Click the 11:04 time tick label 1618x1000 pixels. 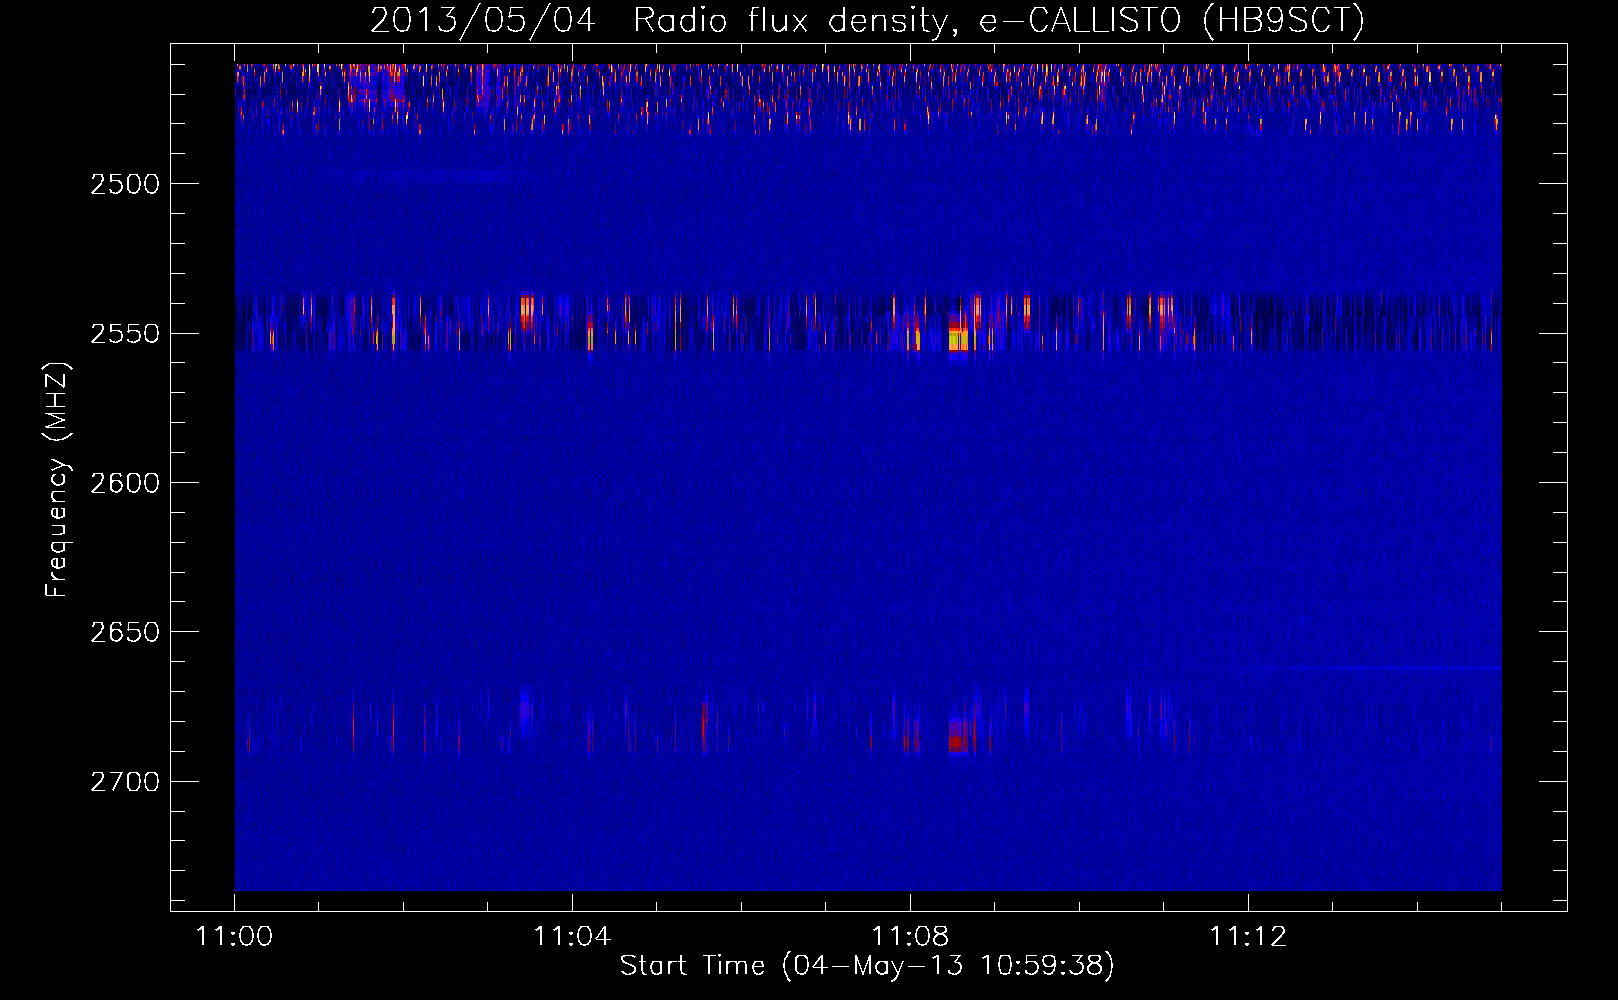[572, 937]
